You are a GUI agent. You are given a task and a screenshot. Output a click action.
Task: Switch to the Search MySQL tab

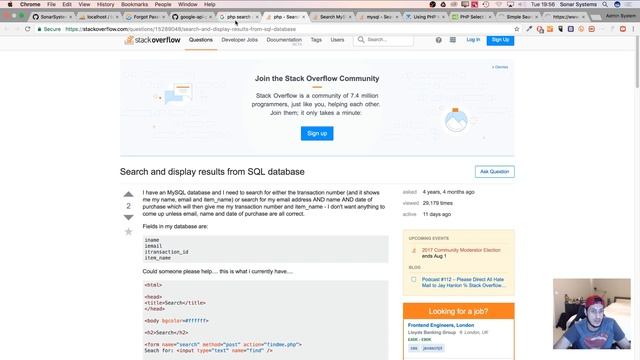point(331,17)
